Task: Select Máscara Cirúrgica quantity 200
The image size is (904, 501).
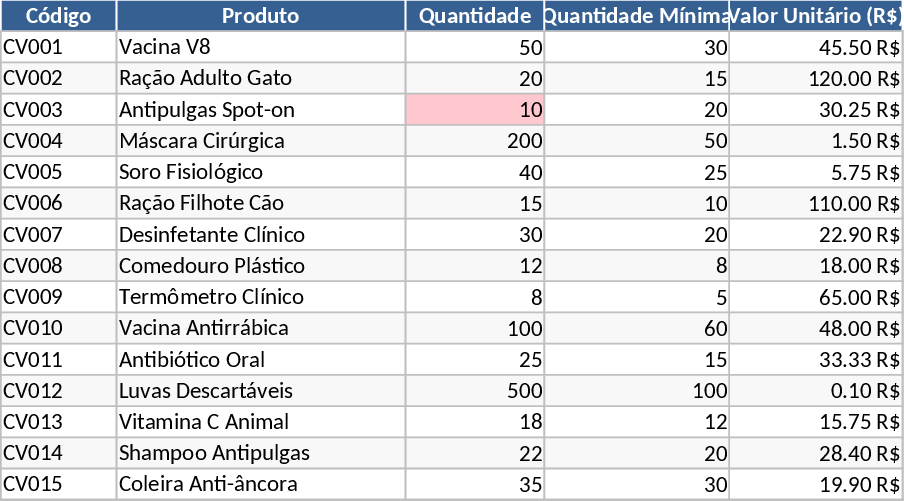Action: 474,141
